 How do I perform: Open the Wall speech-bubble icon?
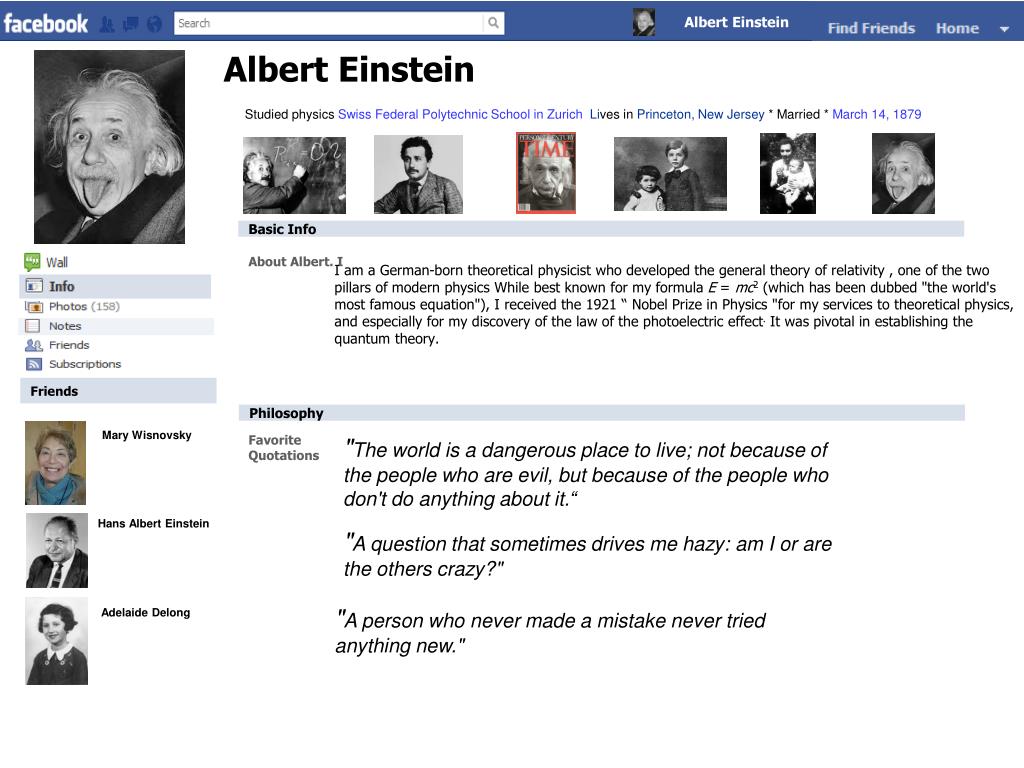tap(32, 262)
